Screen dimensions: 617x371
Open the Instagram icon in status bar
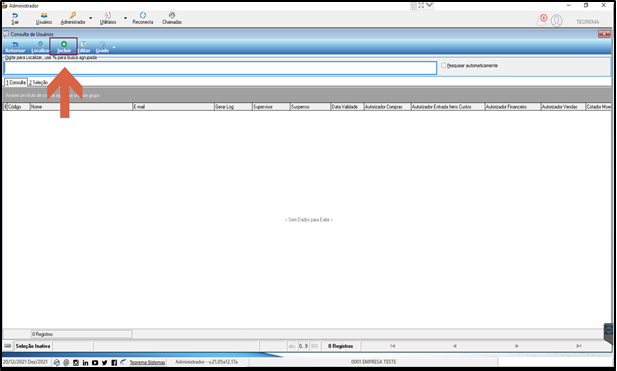click(x=76, y=362)
